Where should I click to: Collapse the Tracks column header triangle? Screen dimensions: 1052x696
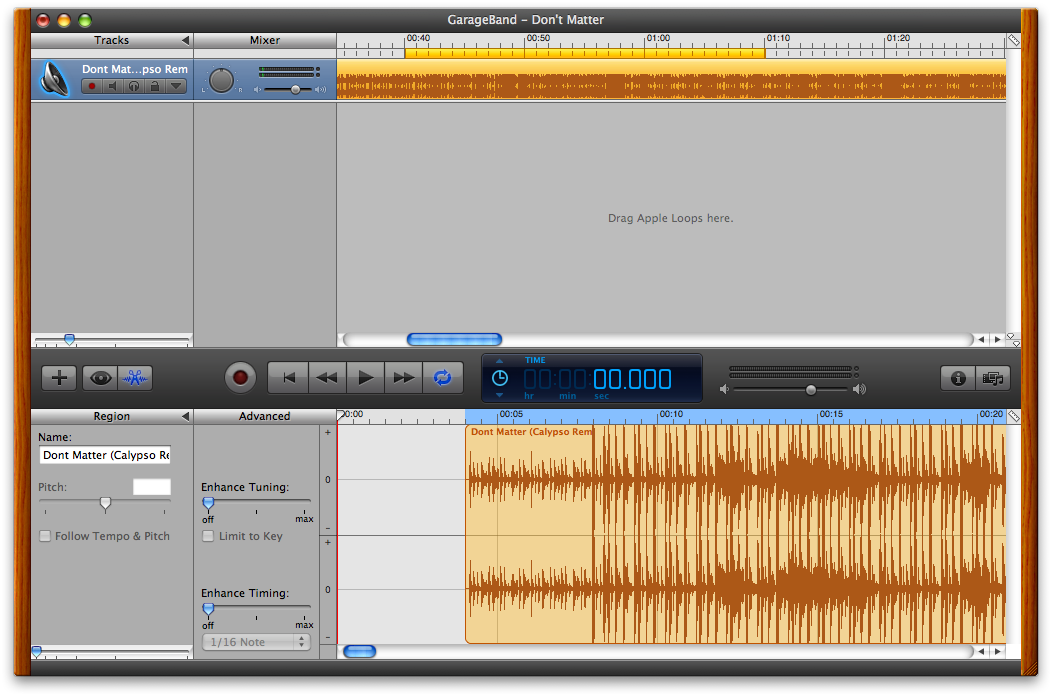[x=185, y=41]
